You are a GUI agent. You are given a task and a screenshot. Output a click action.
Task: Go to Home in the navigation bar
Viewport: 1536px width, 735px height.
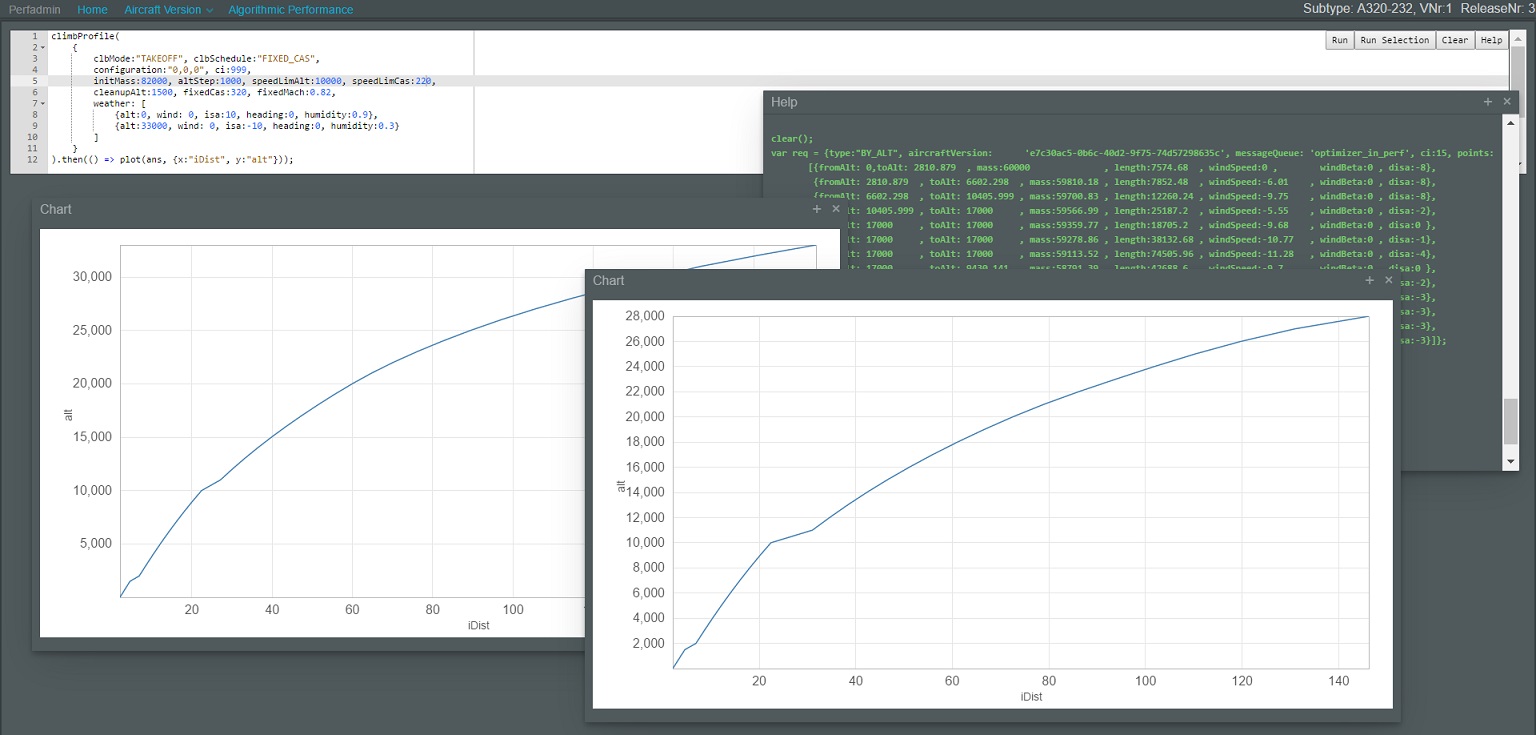[x=92, y=10]
